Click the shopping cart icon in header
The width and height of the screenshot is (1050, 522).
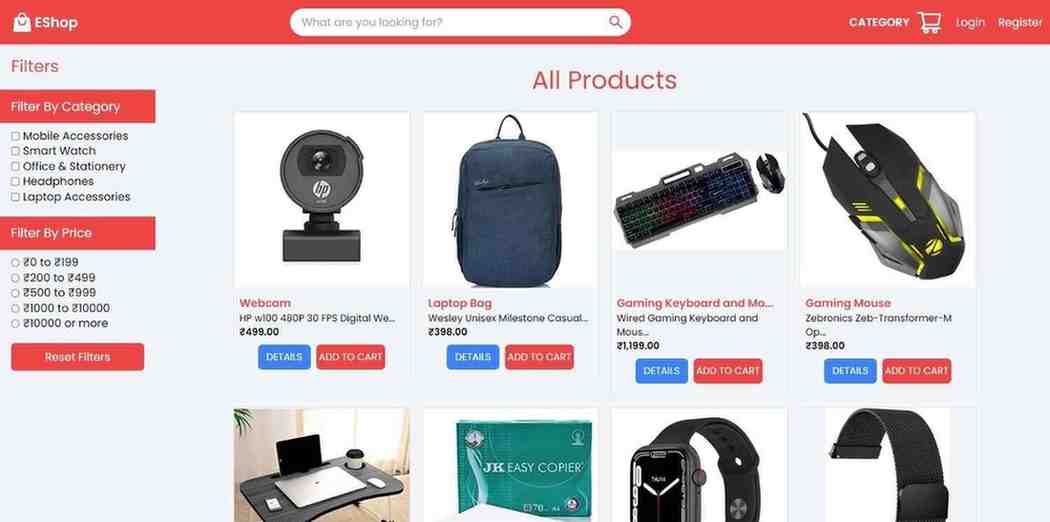(x=929, y=22)
